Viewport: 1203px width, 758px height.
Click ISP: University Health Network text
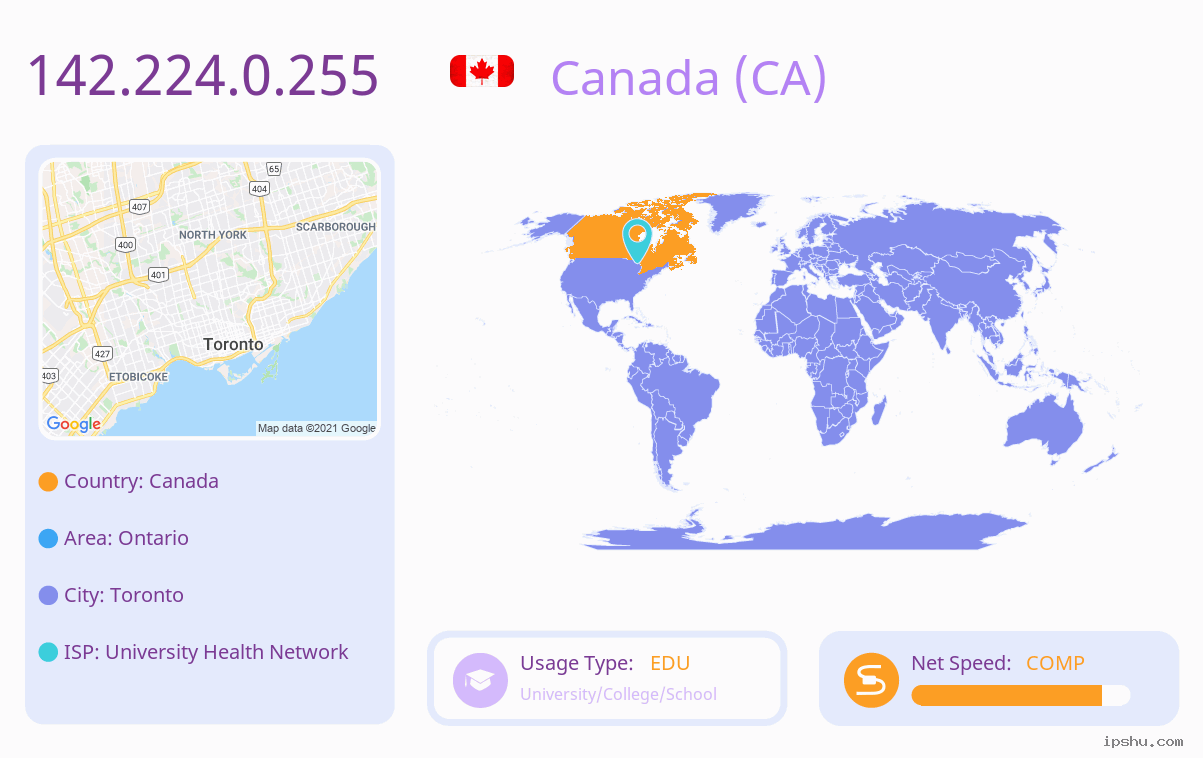(x=206, y=652)
